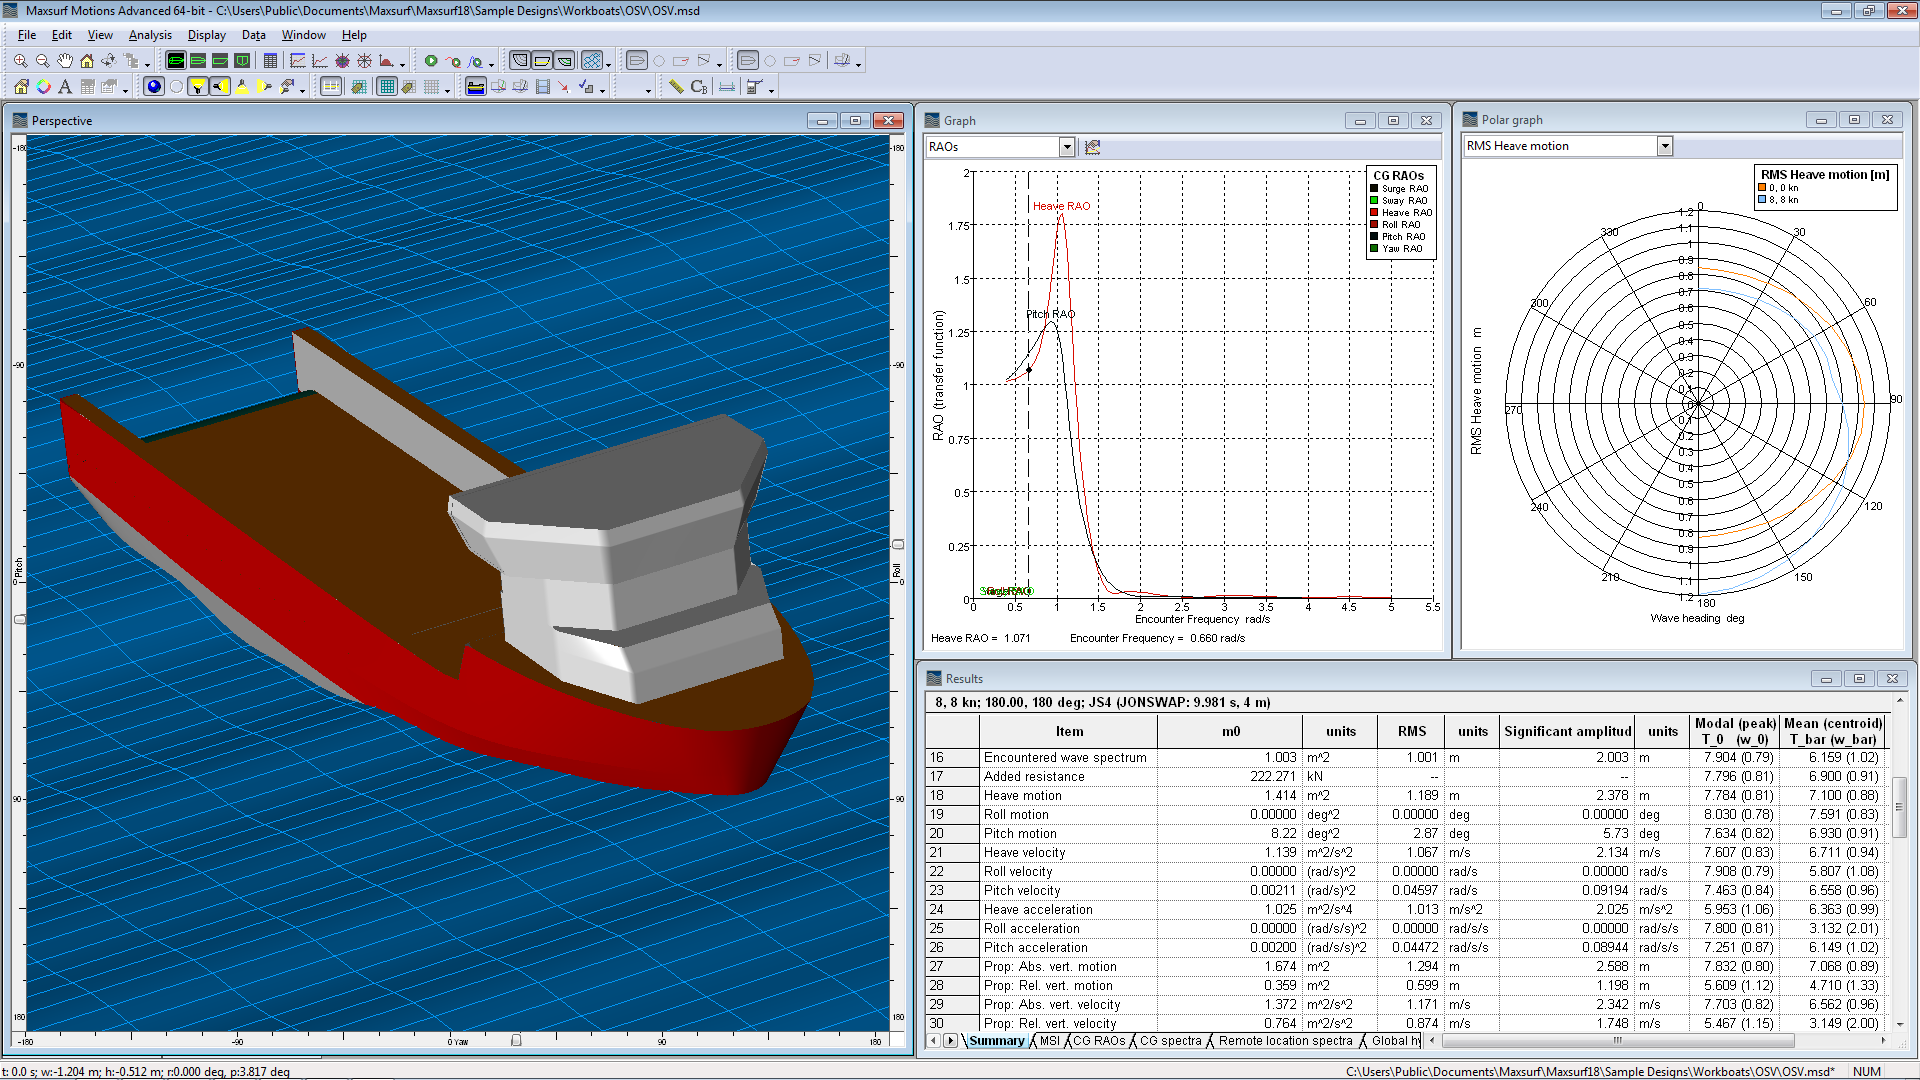The height and width of the screenshot is (1080, 1920).
Task: Expand the graph windows toolbar options arrow
Action: click(x=402, y=64)
